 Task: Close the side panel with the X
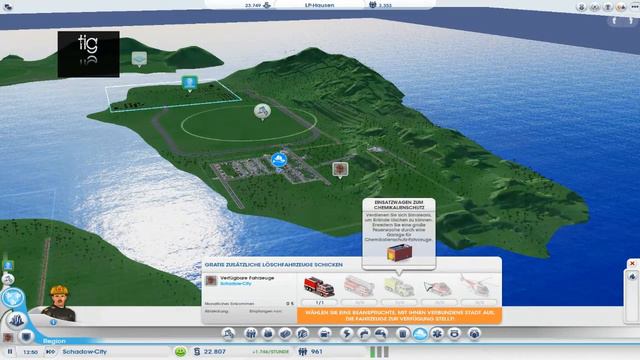pos(632,263)
